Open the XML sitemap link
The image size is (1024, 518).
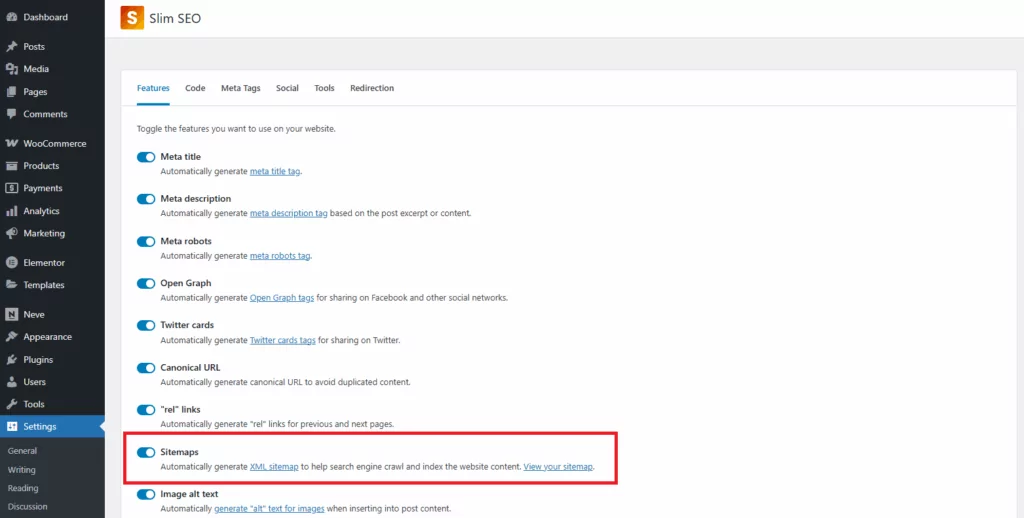pos(274,467)
